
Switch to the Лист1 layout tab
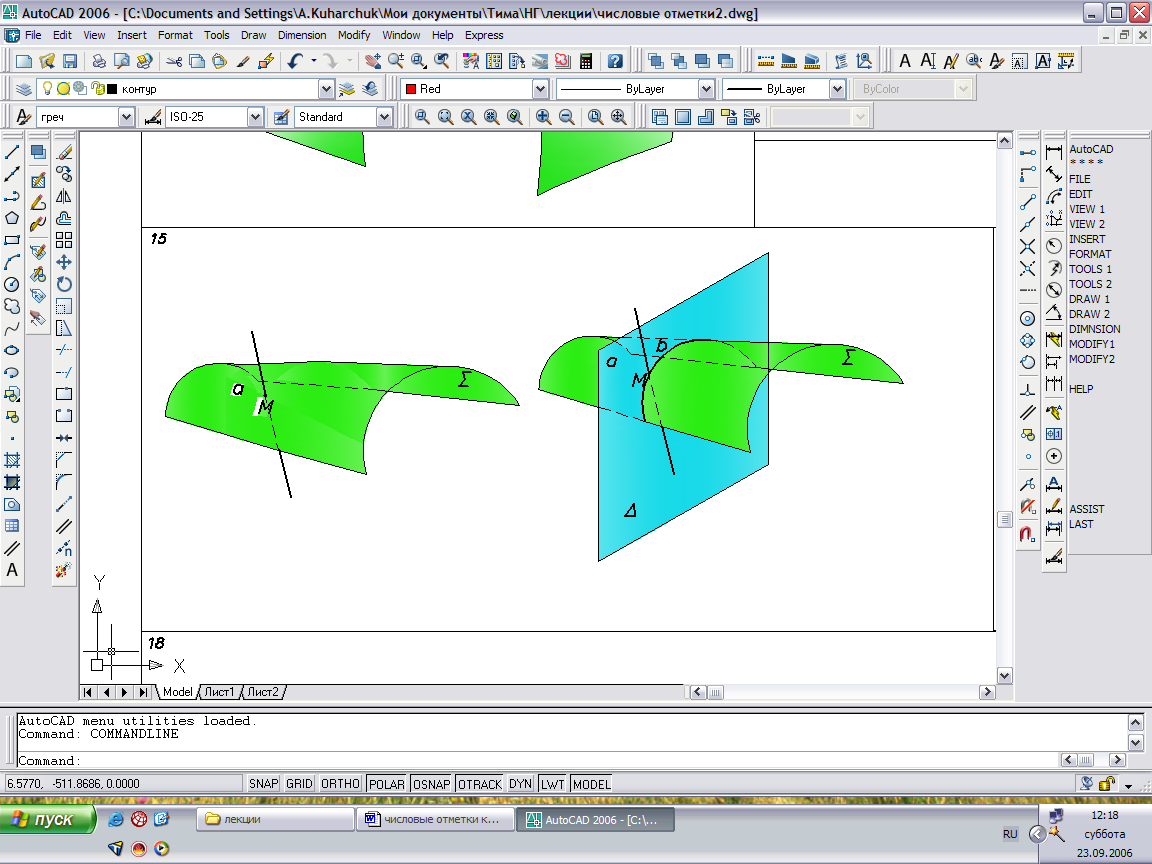click(219, 692)
